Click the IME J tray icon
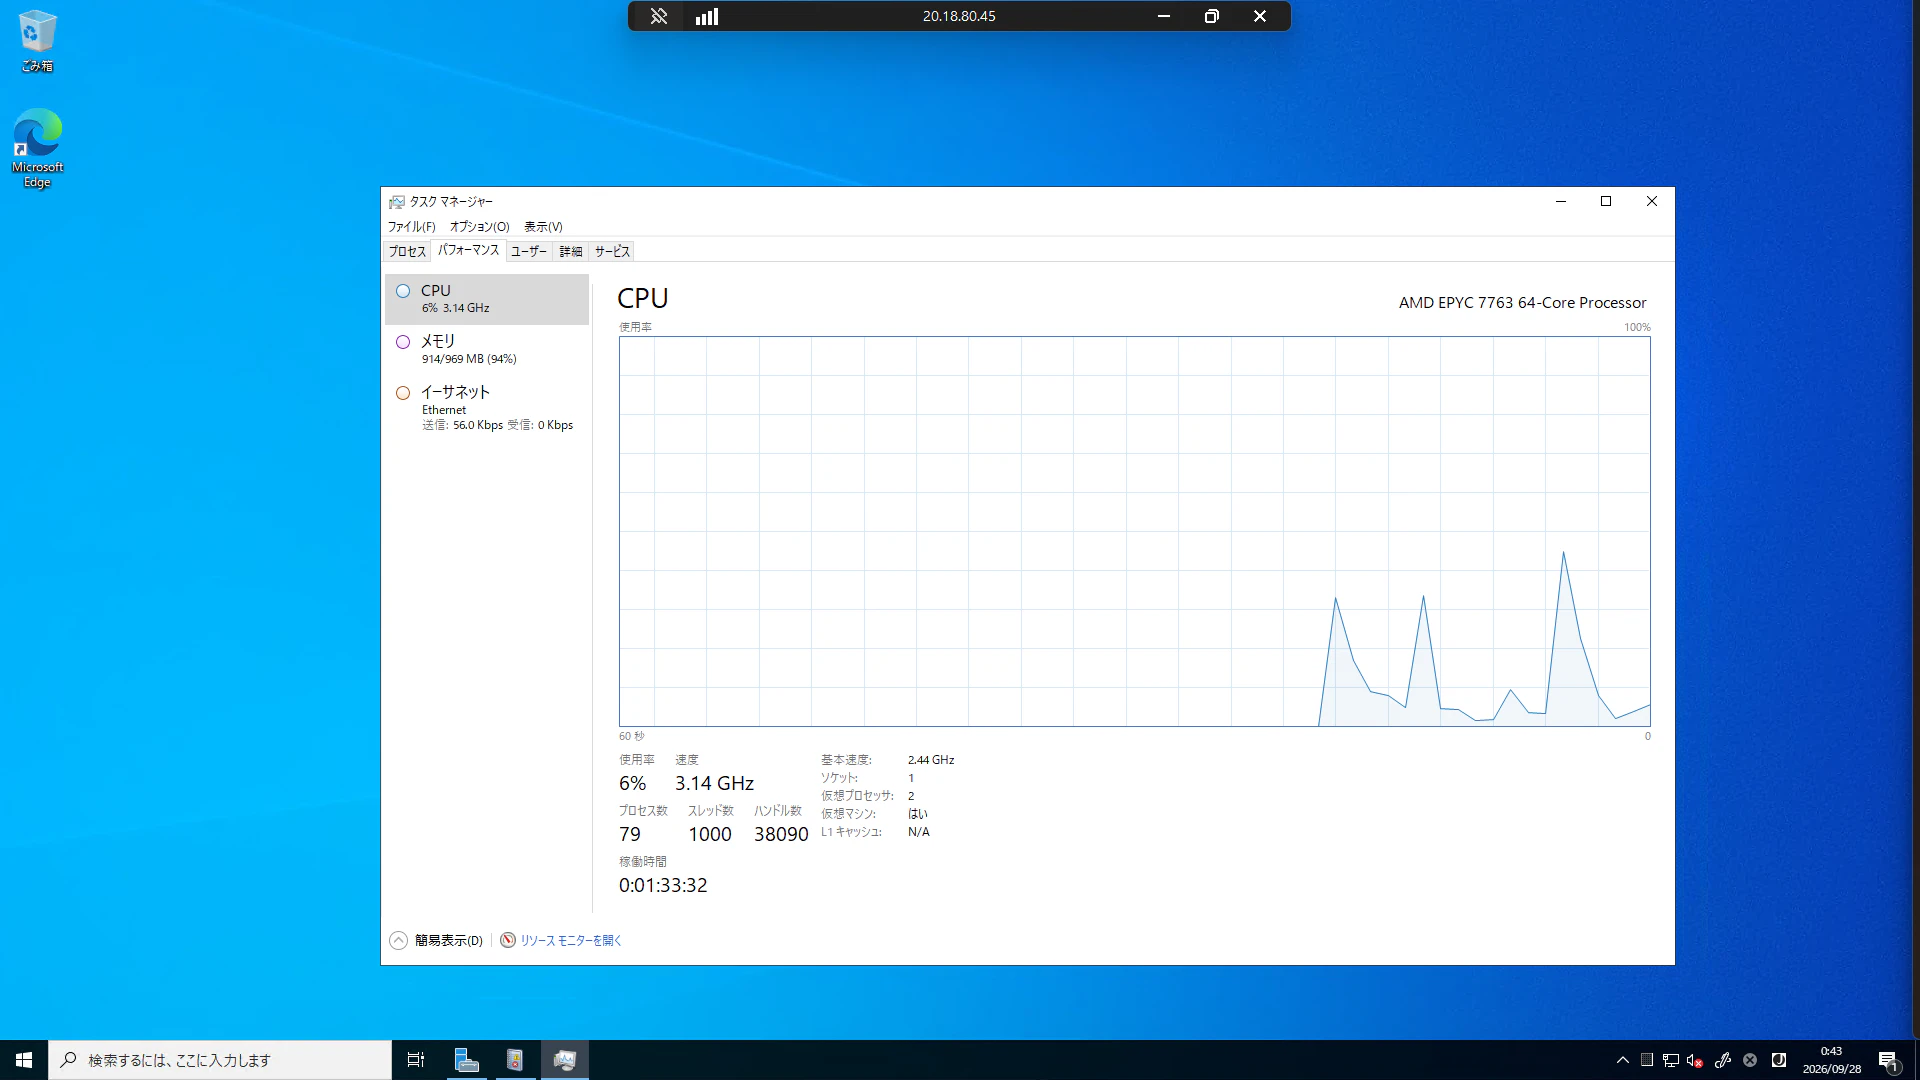1920x1080 pixels. 1778,1060
